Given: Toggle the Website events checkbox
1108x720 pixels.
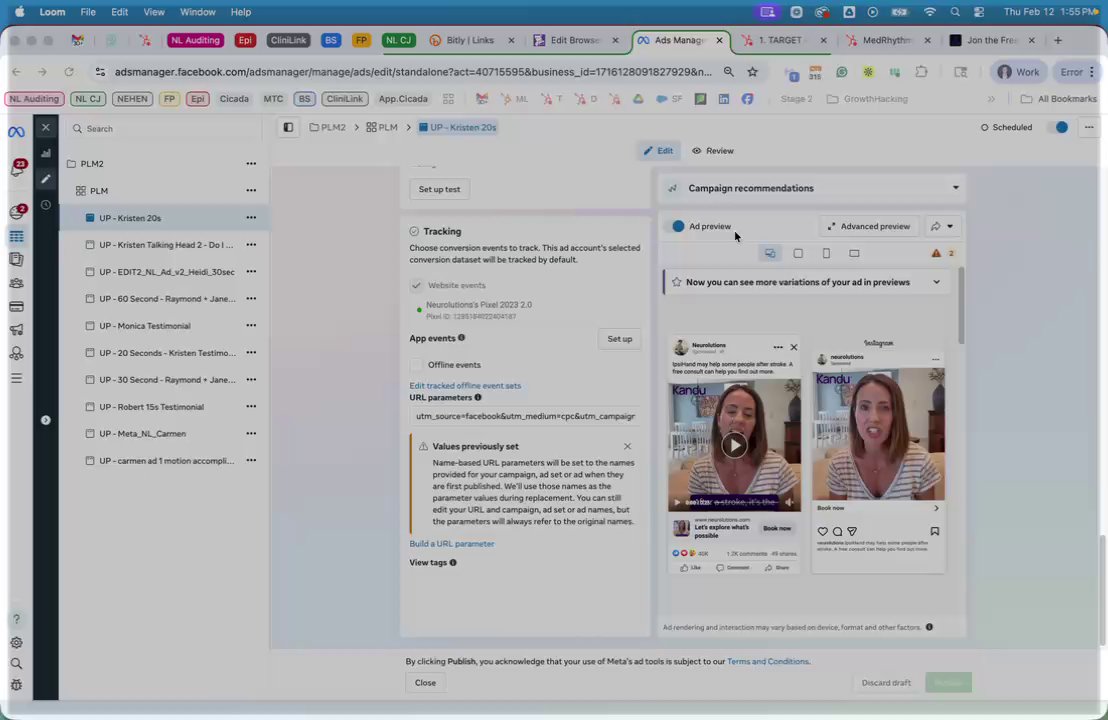Looking at the screenshot, I should [416, 285].
